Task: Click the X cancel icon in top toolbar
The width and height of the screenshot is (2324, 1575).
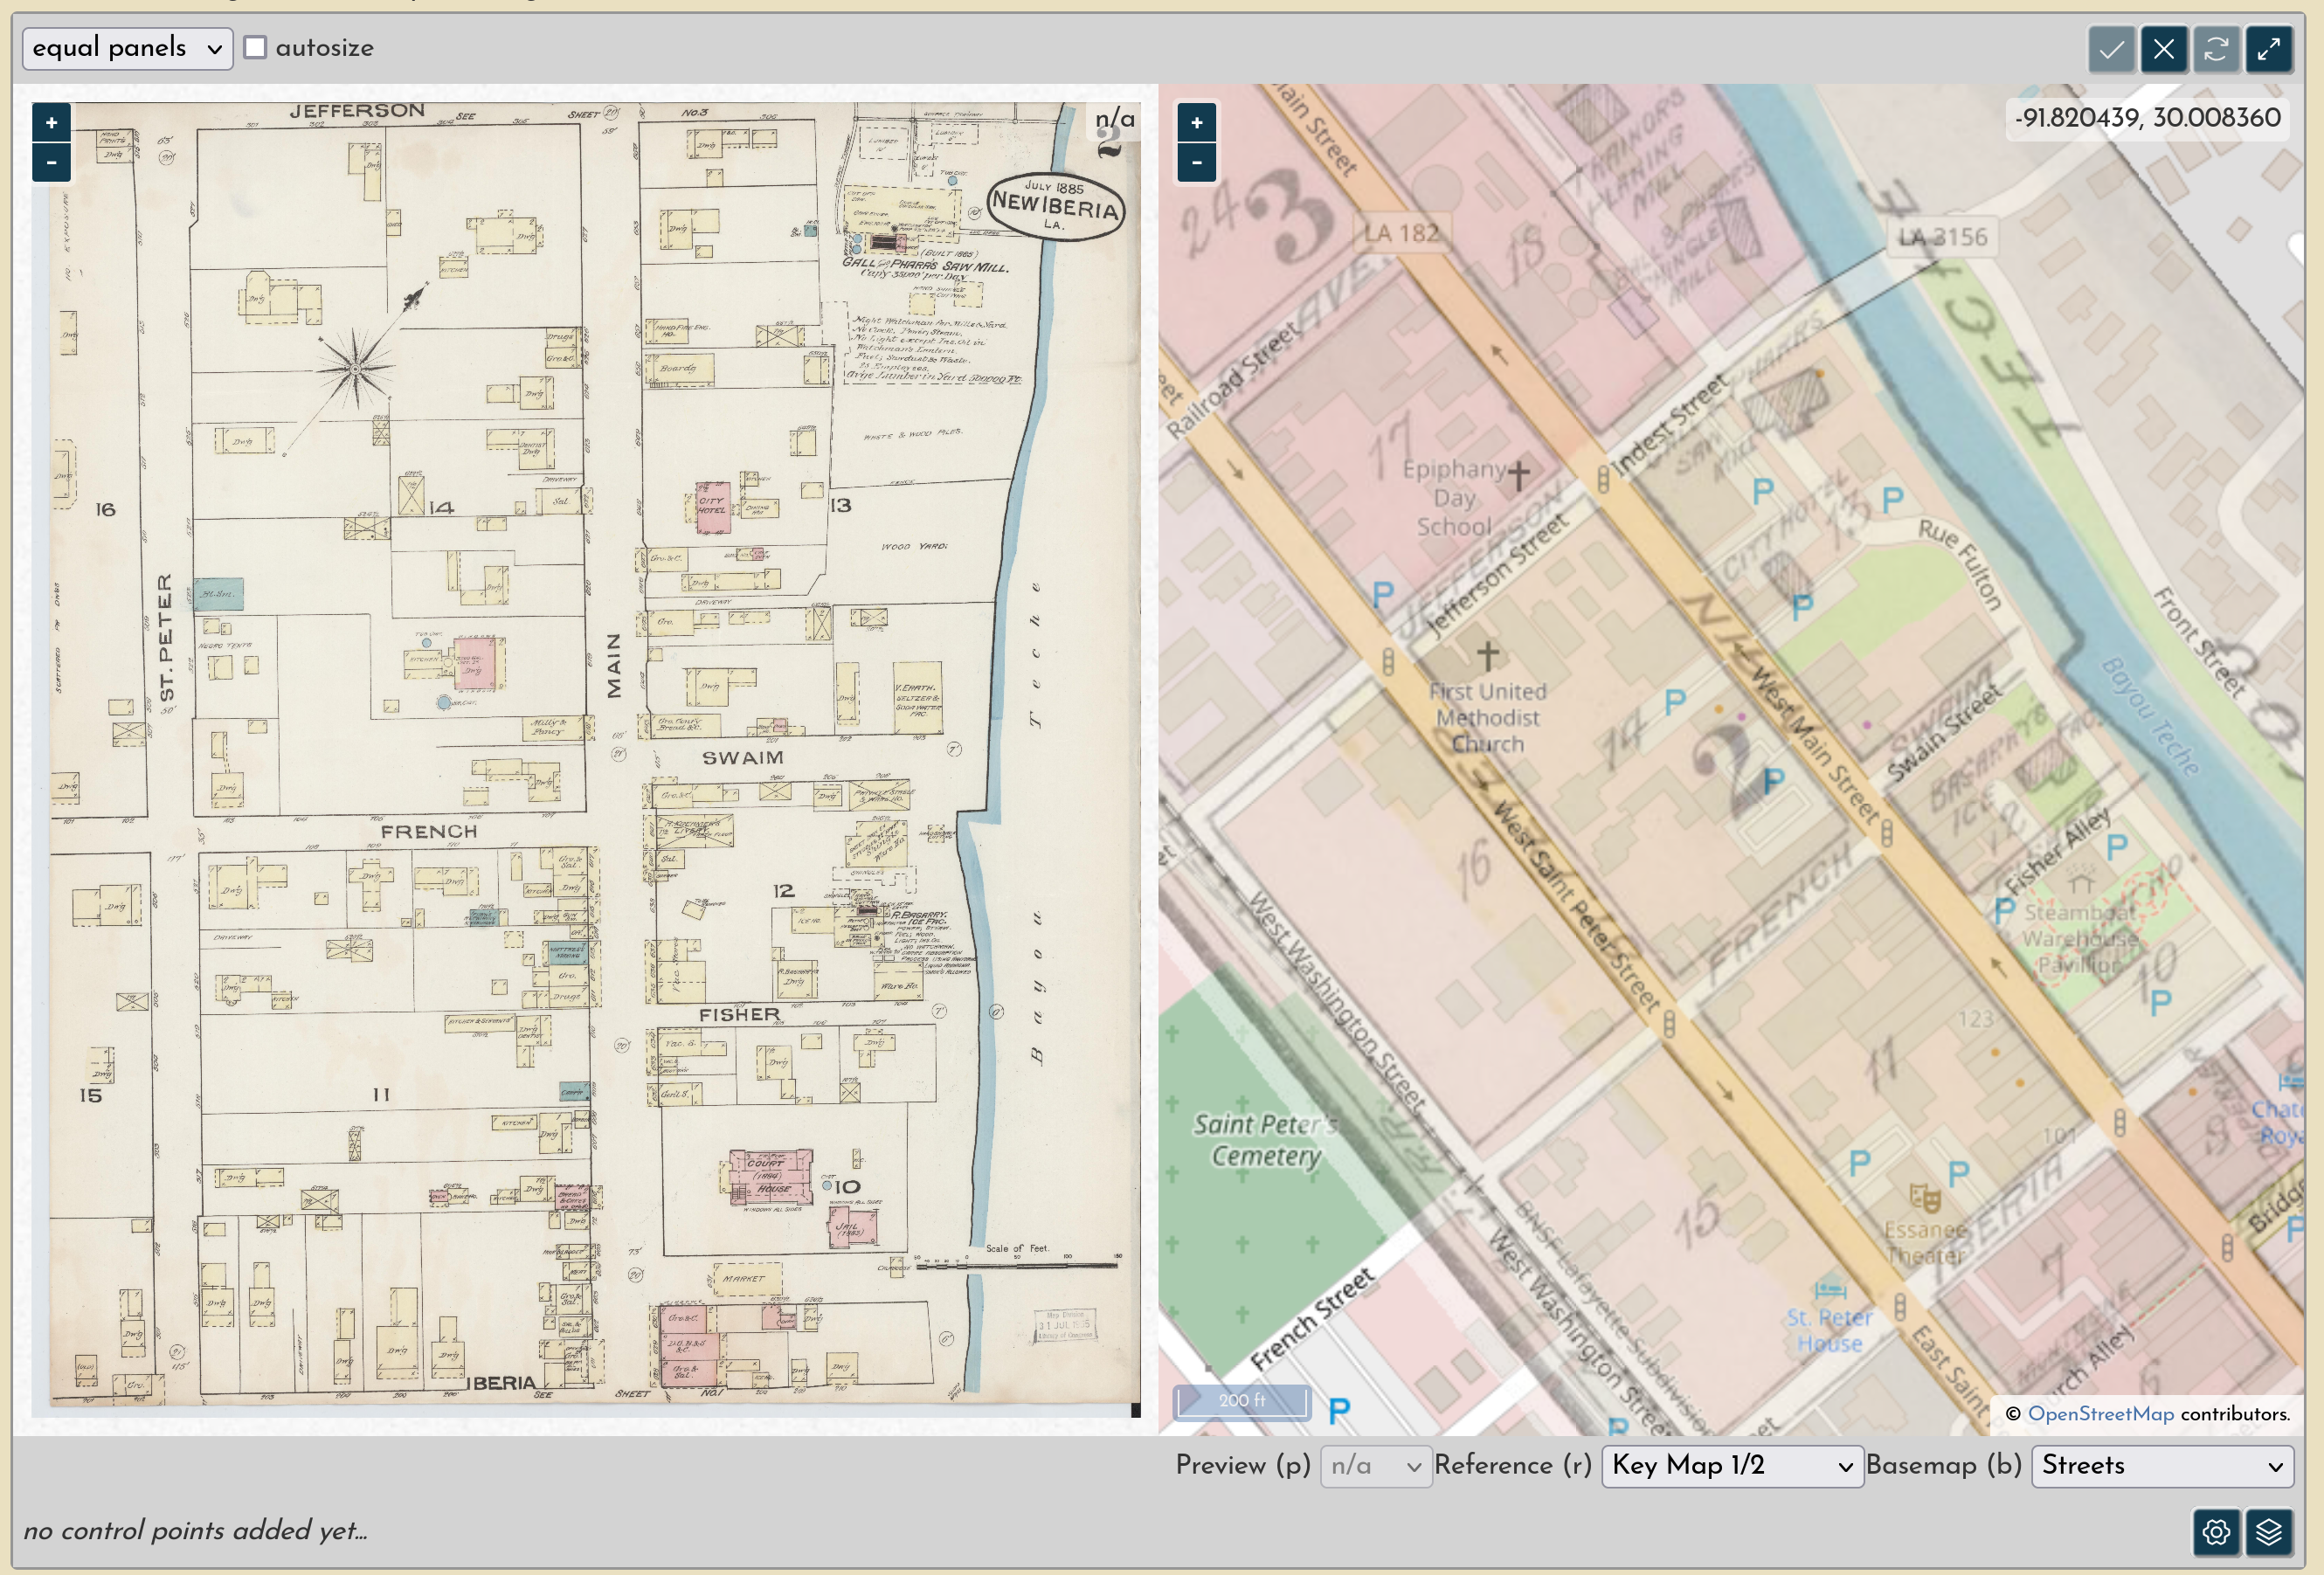Action: (2164, 49)
